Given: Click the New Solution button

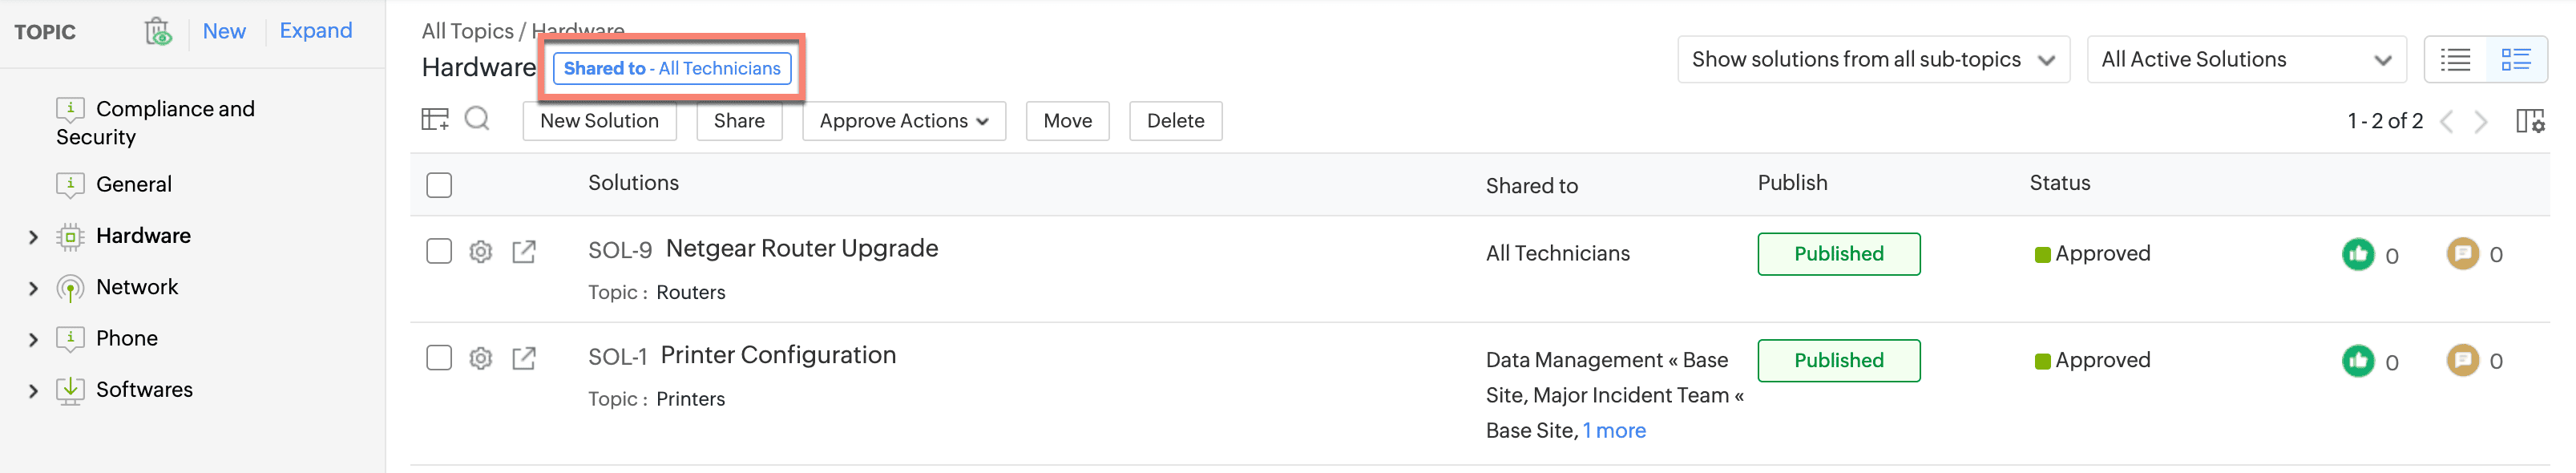Looking at the screenshot, I should click(x=599, y=121).
